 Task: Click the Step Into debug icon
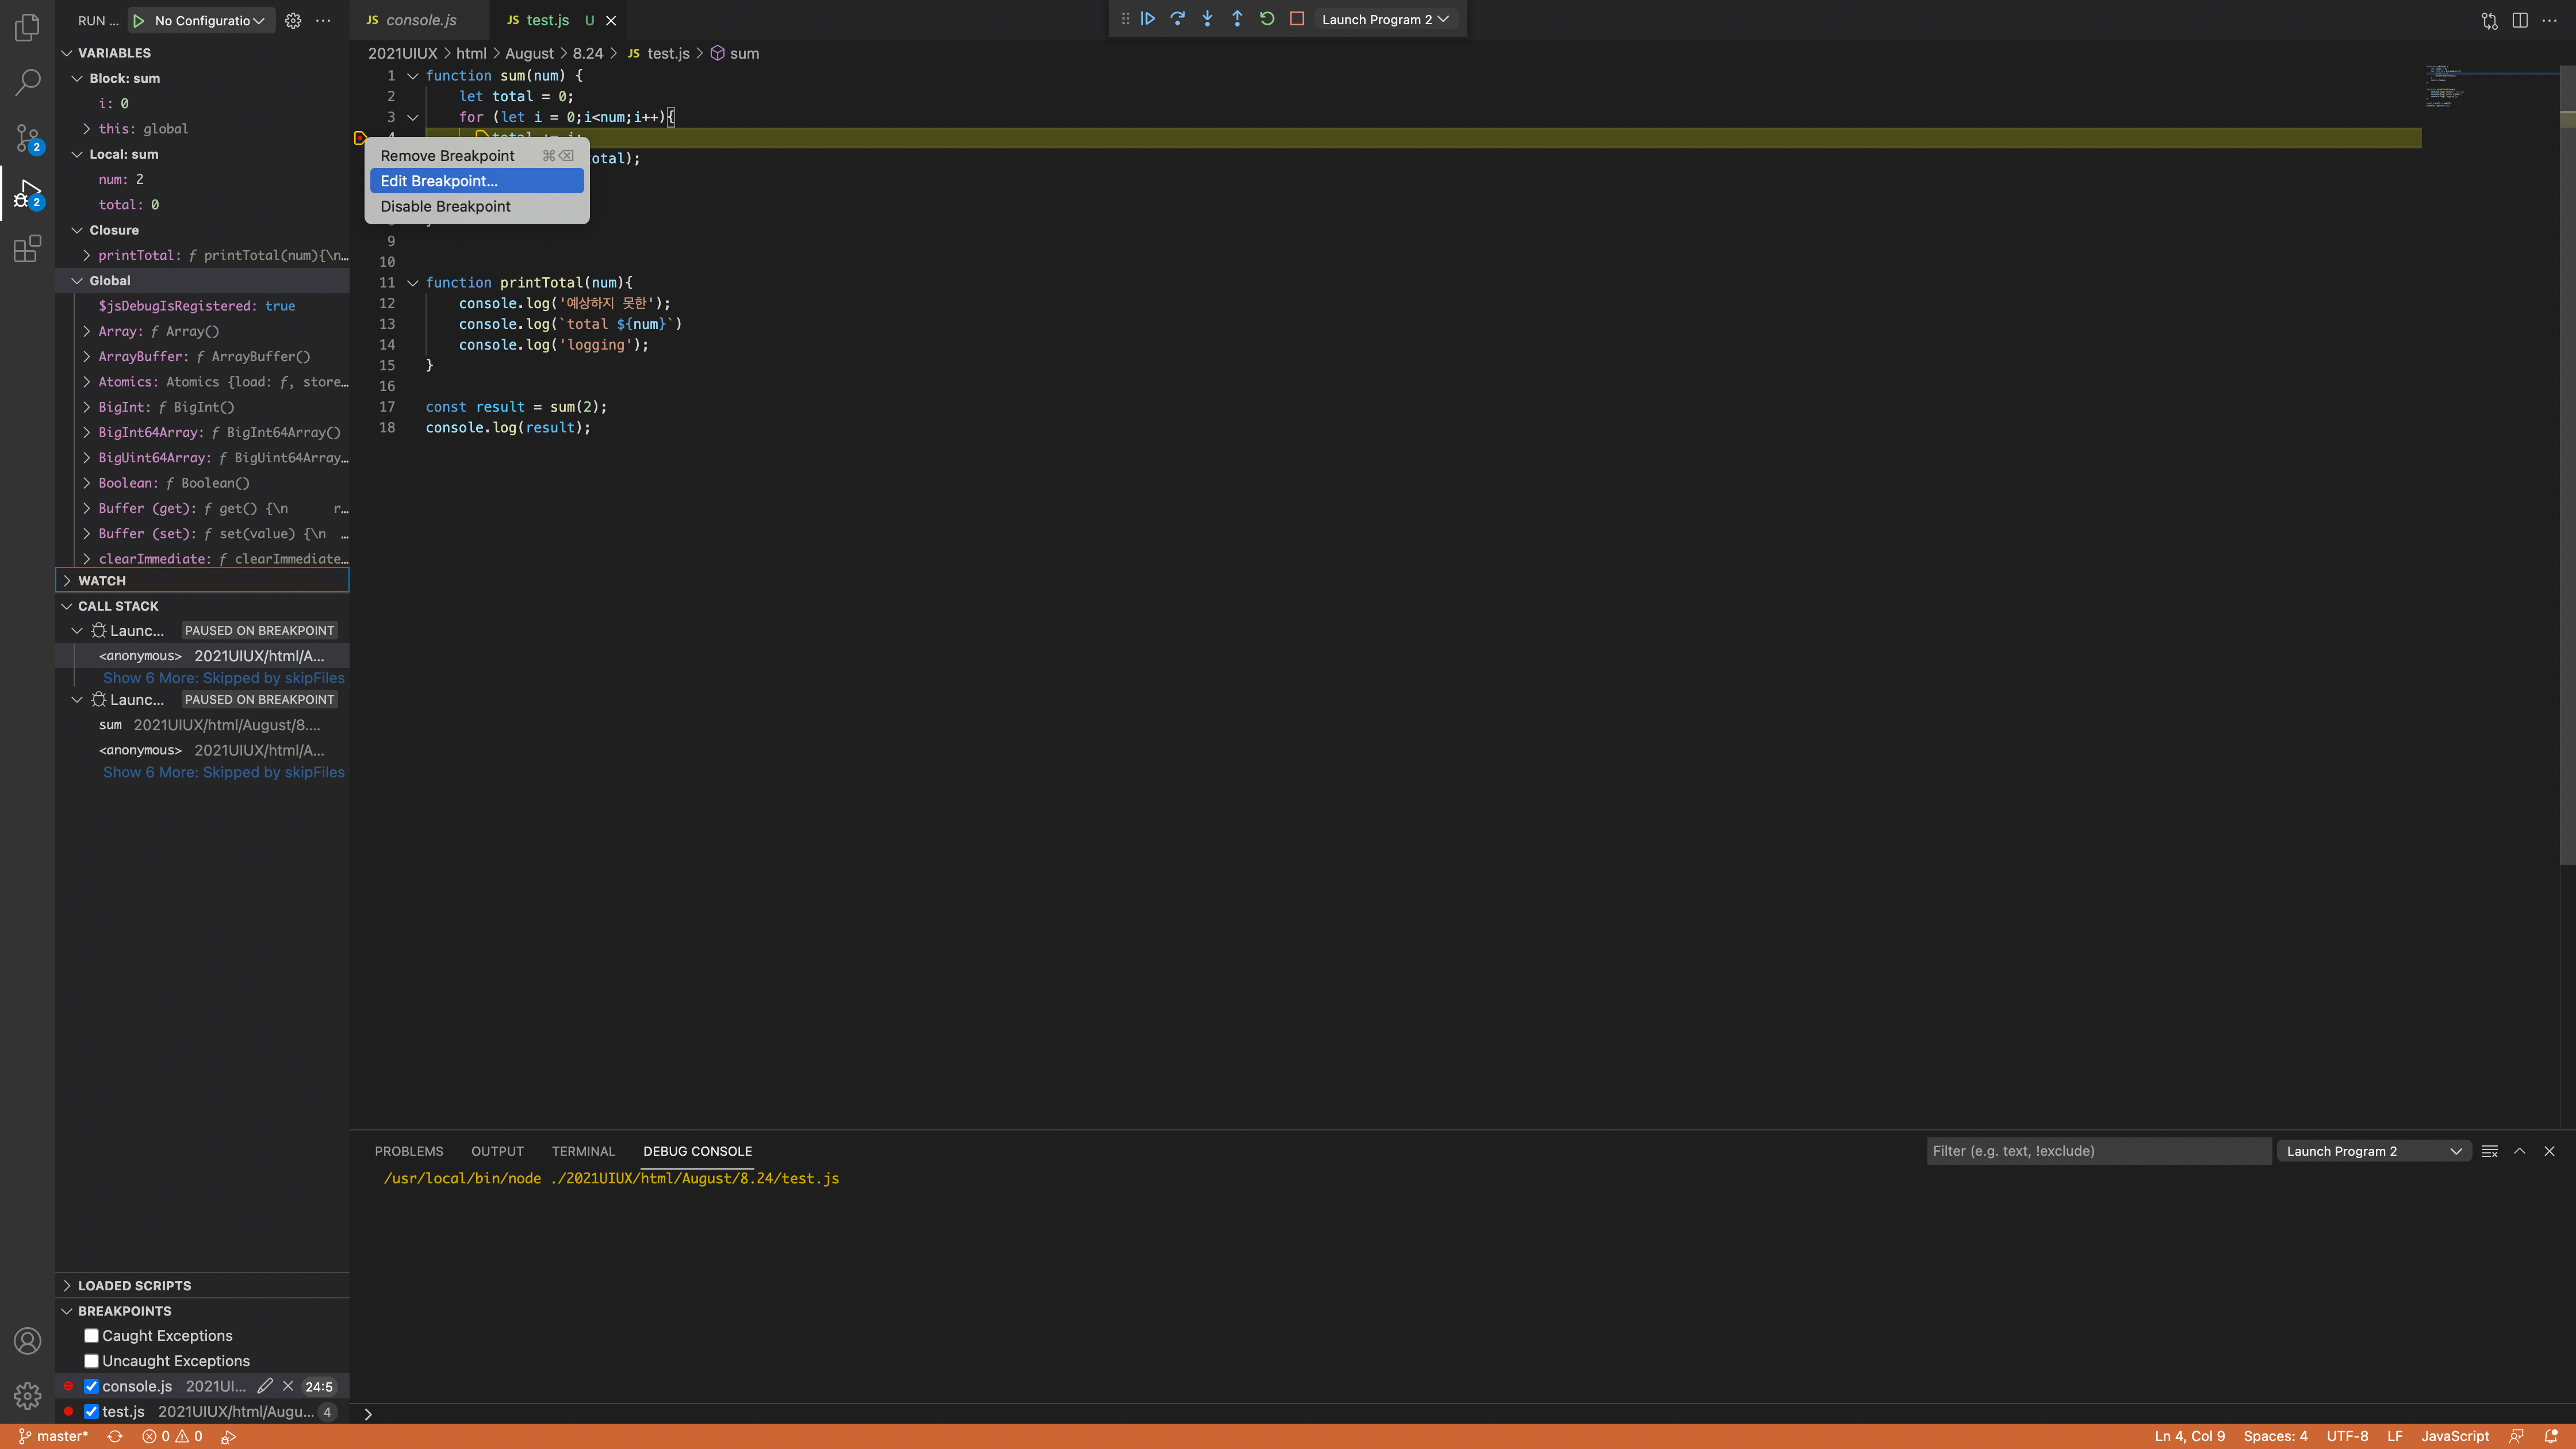click(x=1207, y=19)
